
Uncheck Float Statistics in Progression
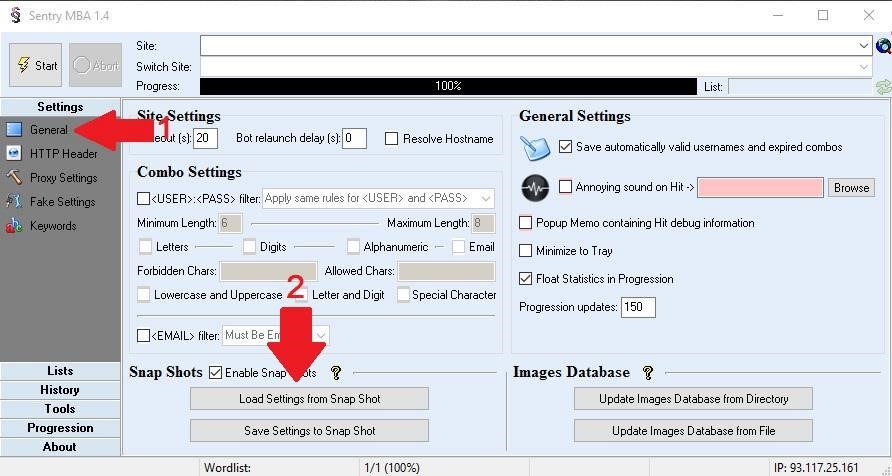click(526, 279)
